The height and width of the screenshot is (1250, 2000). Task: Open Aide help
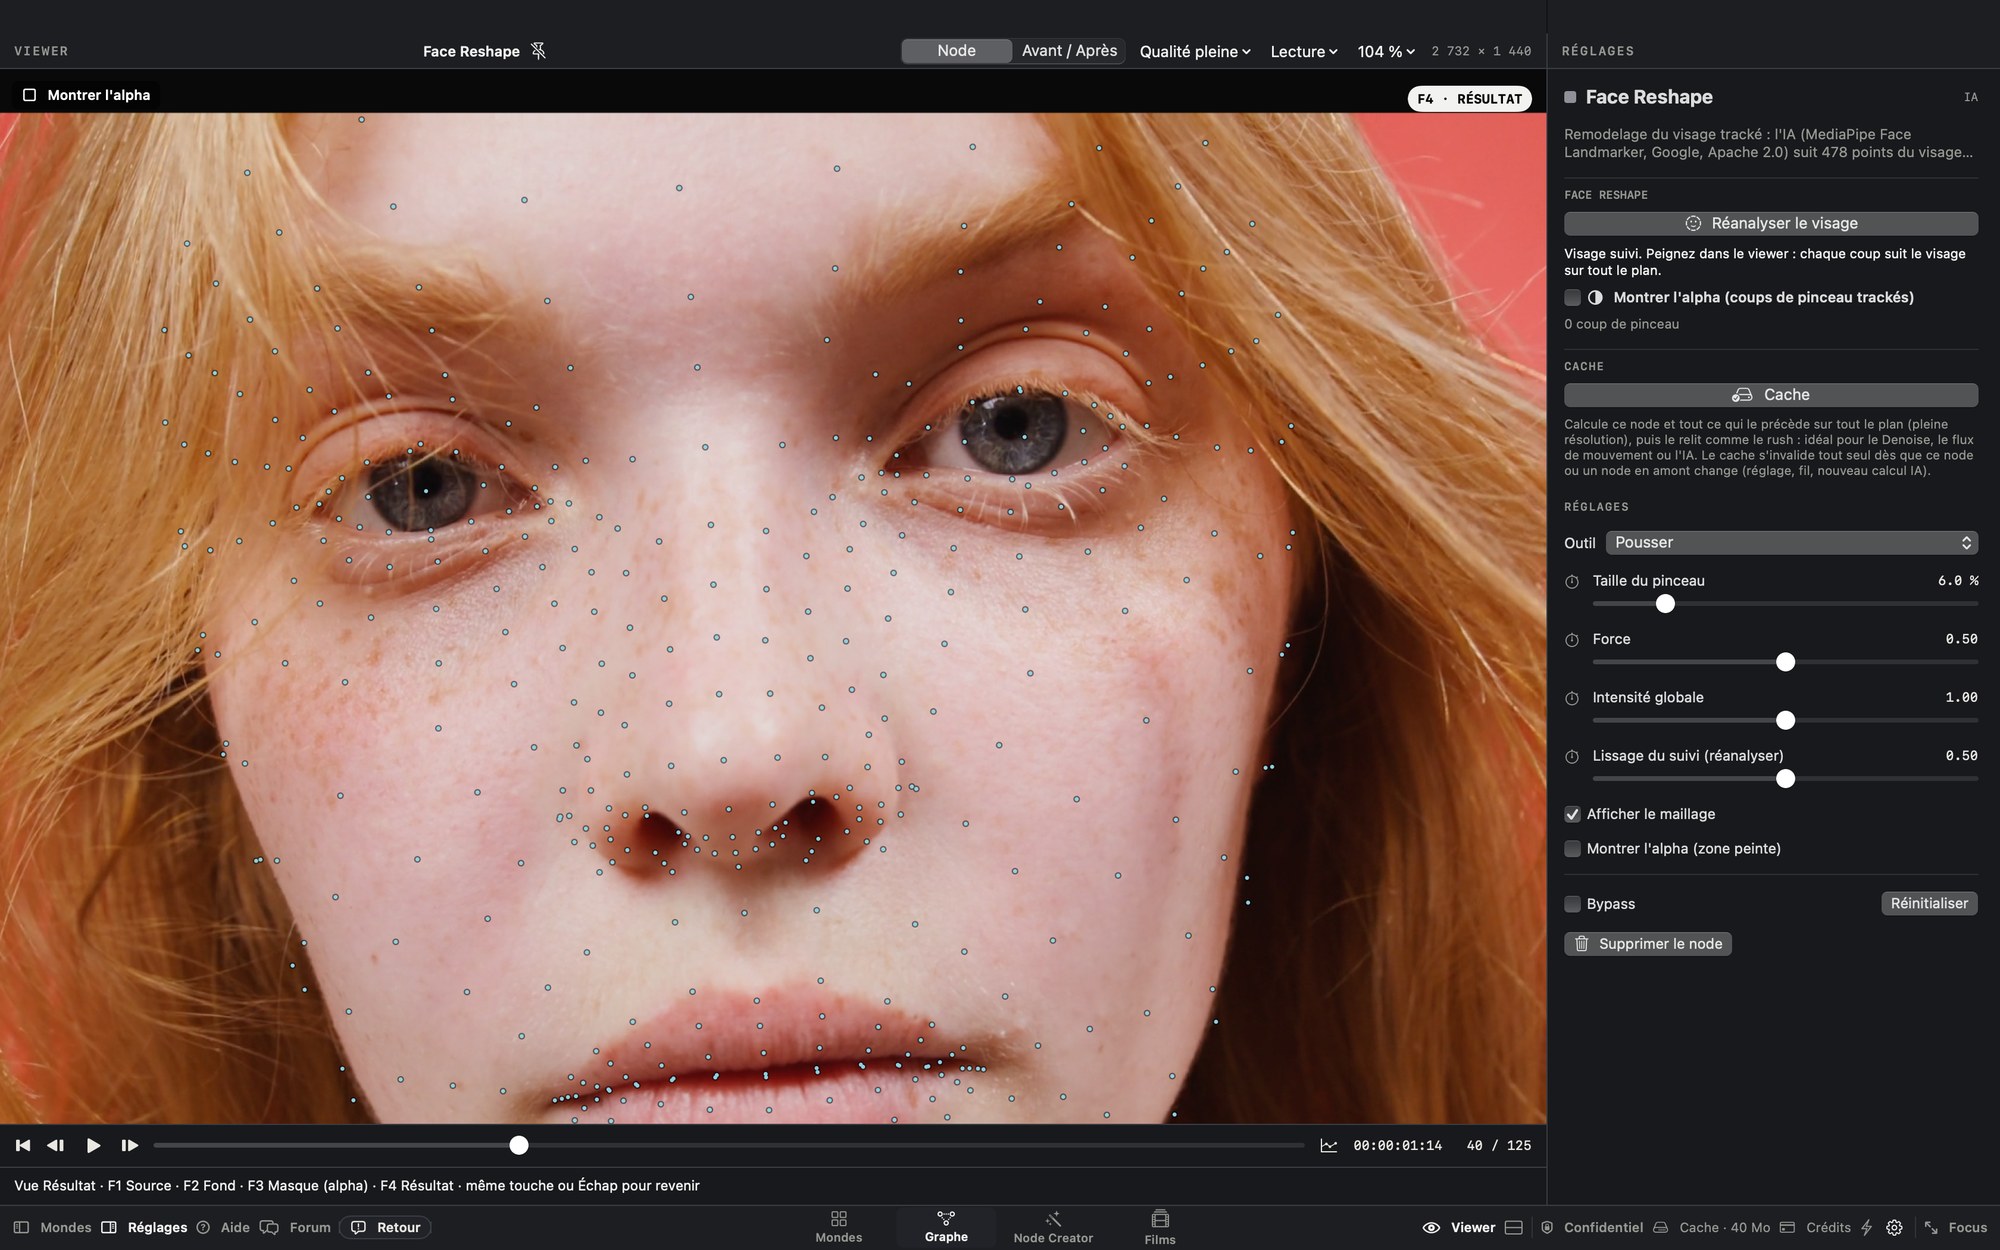tap(222, 1227)
